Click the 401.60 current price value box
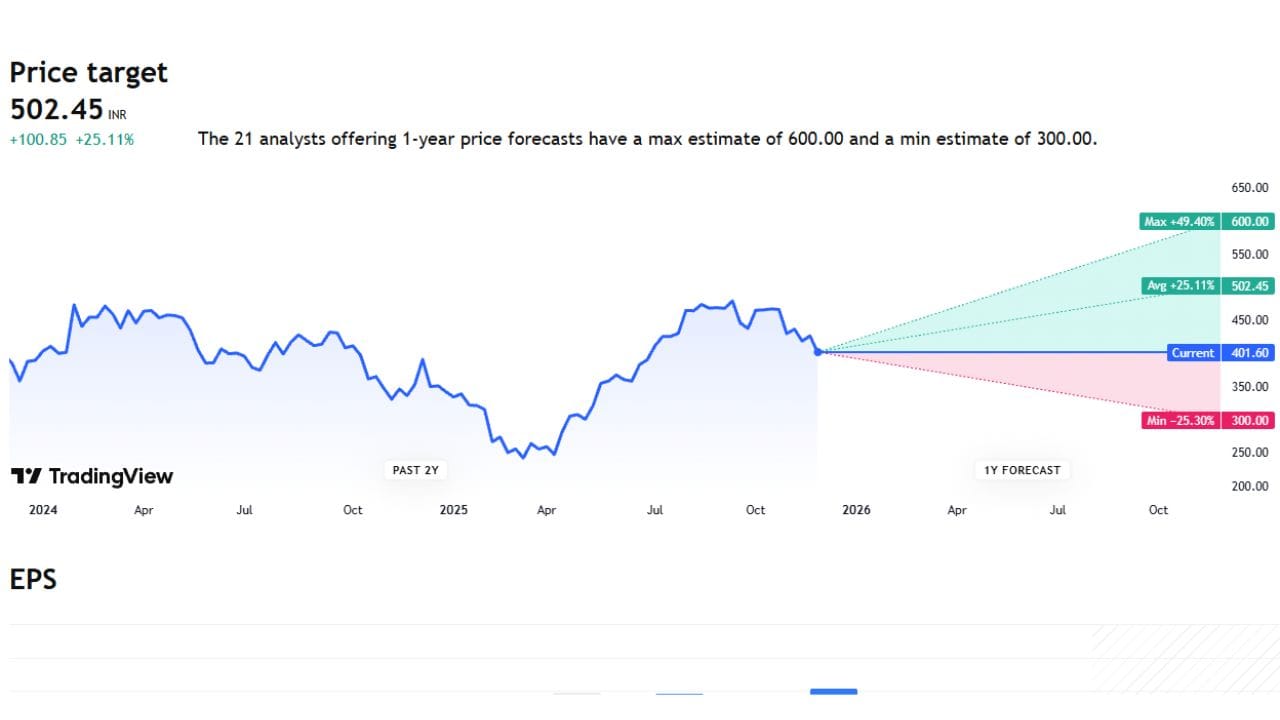Image resolution: width=1280 pixels, height=720 pixels. click(1249, 353)
